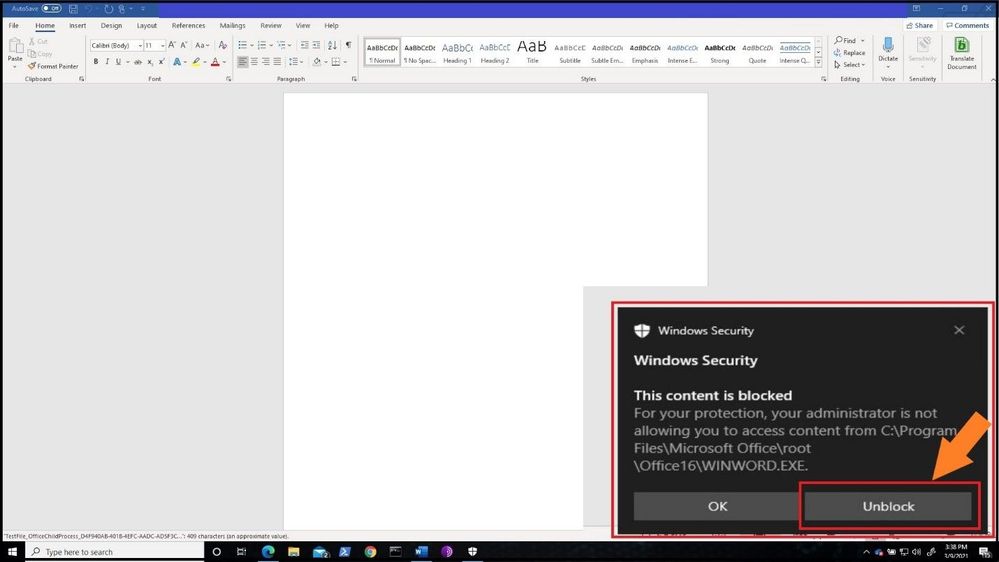The height and width of the screenshot is (562, 999).
Task: Click the Translate Document icon
Action: (961, 45)
